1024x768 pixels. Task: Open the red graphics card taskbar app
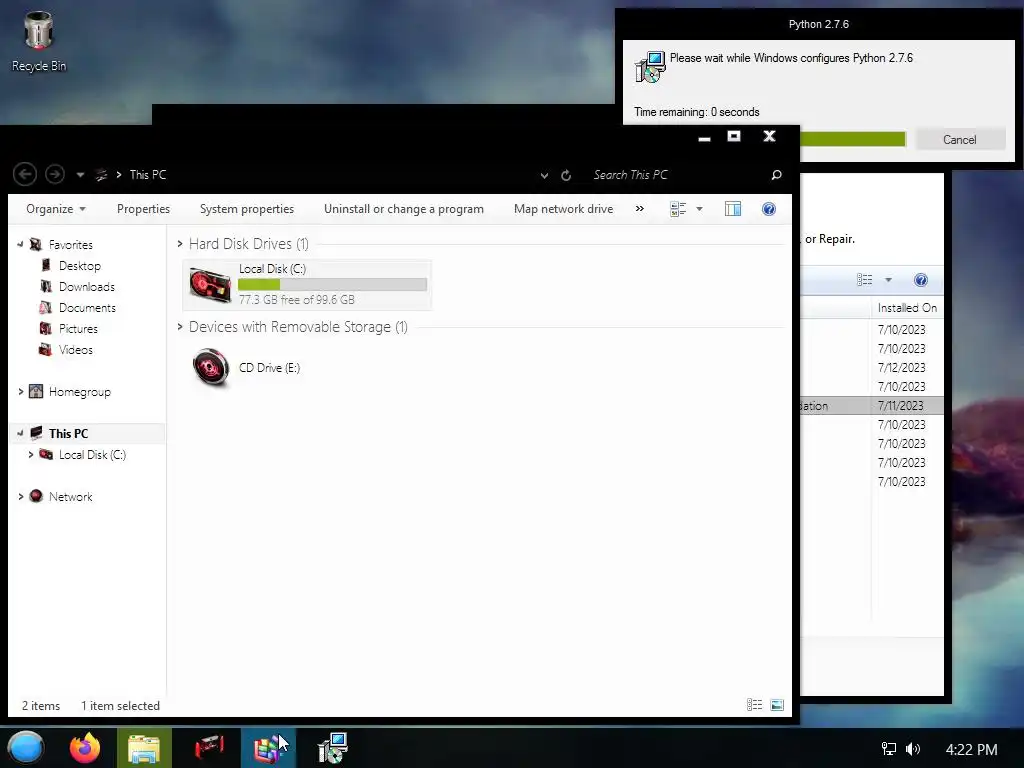[x=208, y=748]
